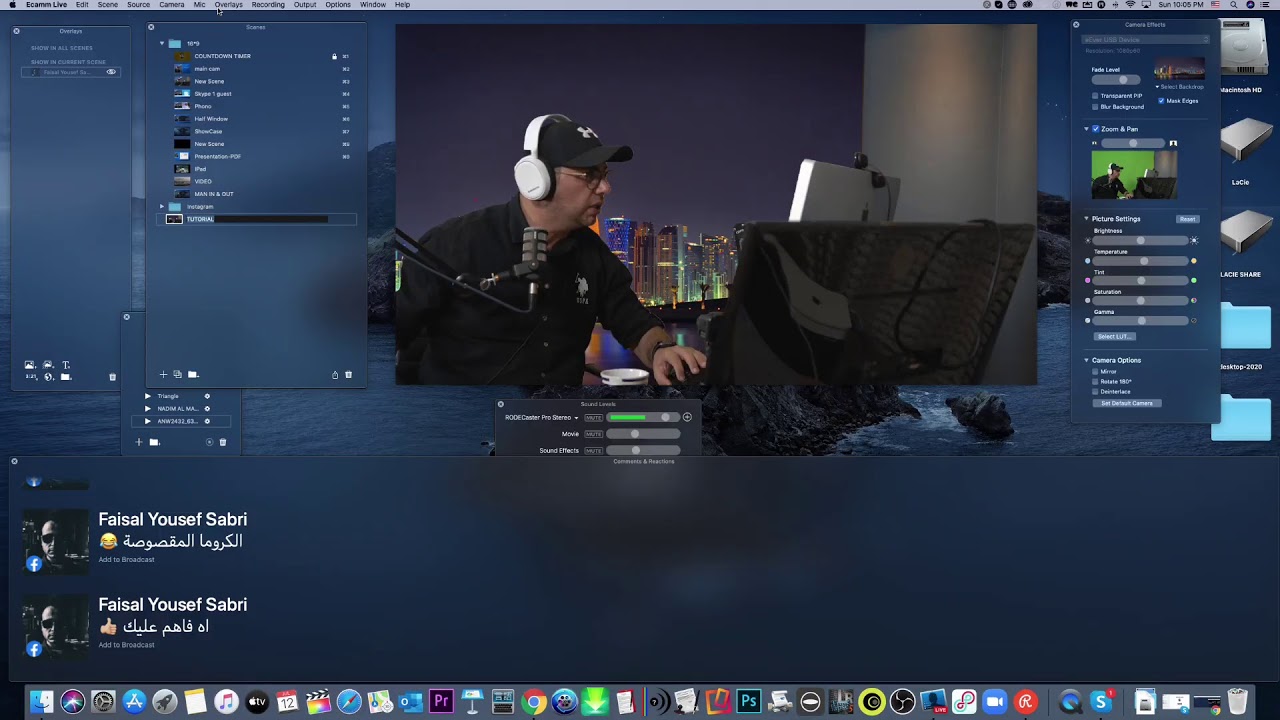This screenshot has height=720, width=1280.
Task: Duplicate the selected scene
Action: pos(177,374)
